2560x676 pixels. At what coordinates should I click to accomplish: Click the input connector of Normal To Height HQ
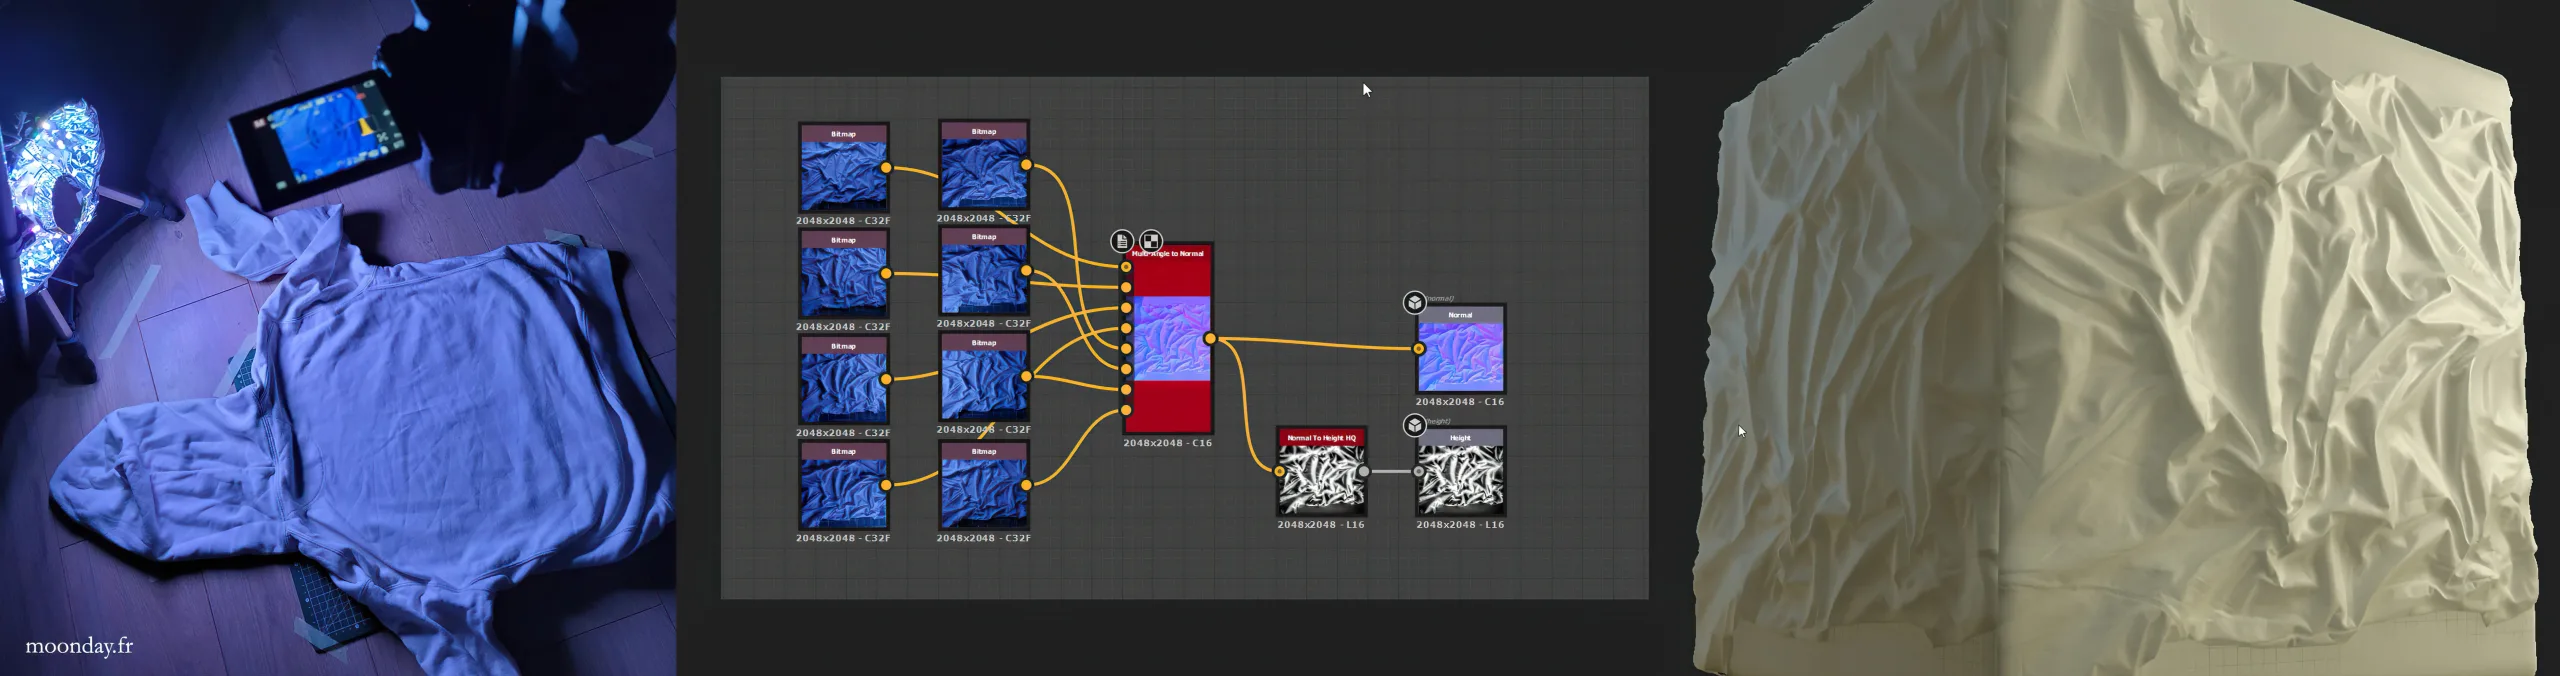coord(1279,471)
